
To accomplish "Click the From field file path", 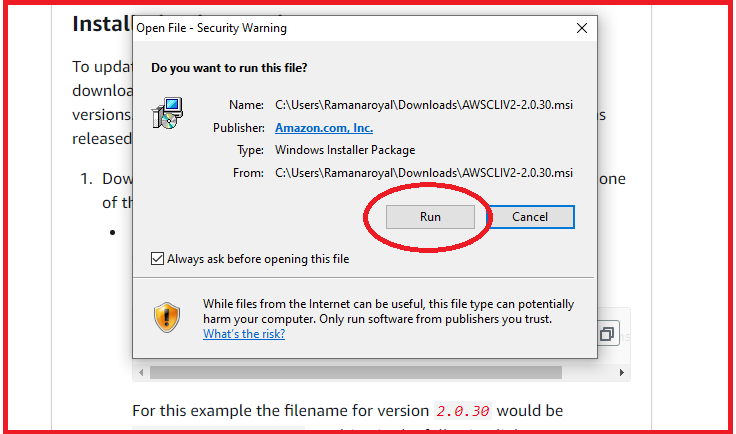I will (x=424, y=173).
